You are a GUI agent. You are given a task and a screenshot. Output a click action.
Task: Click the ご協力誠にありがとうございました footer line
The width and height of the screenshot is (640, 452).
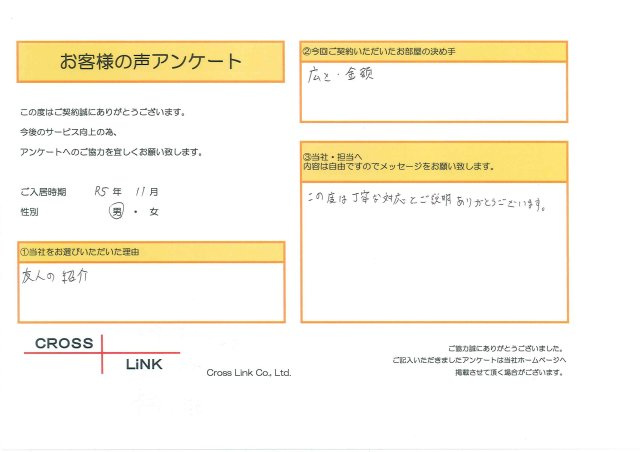[x=506, y=348]
